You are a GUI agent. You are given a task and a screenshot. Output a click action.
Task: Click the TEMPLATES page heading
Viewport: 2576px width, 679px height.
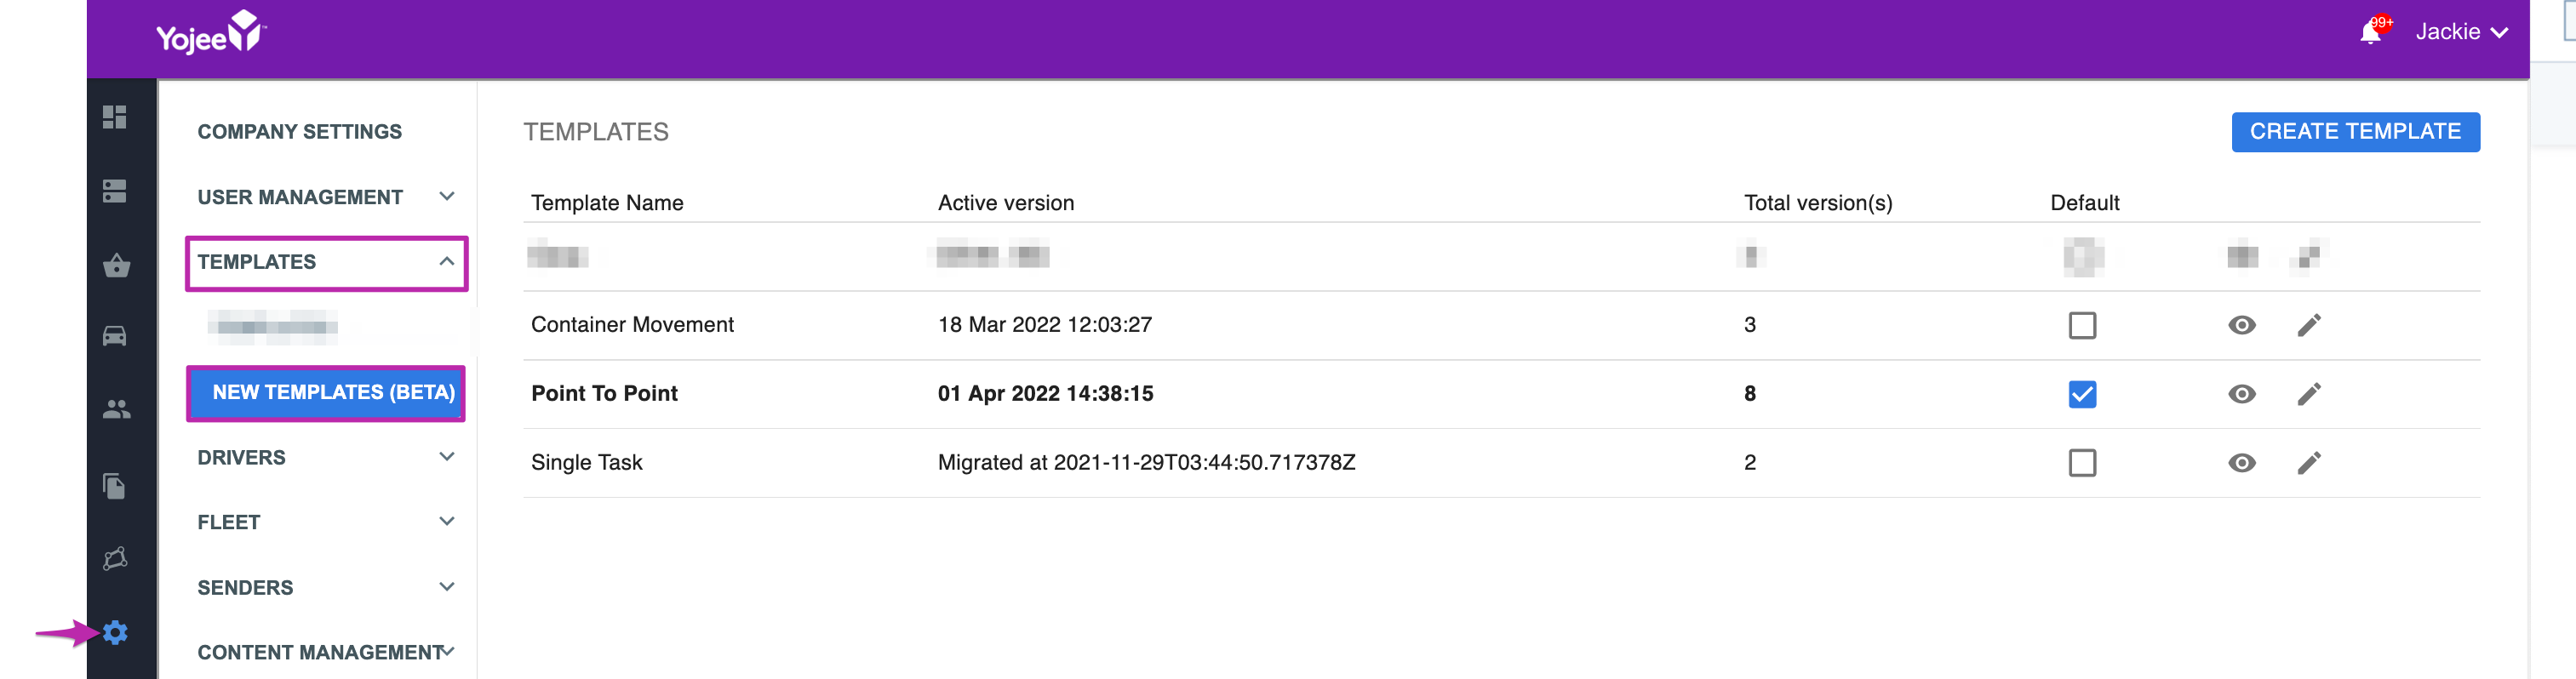point(596,132)
